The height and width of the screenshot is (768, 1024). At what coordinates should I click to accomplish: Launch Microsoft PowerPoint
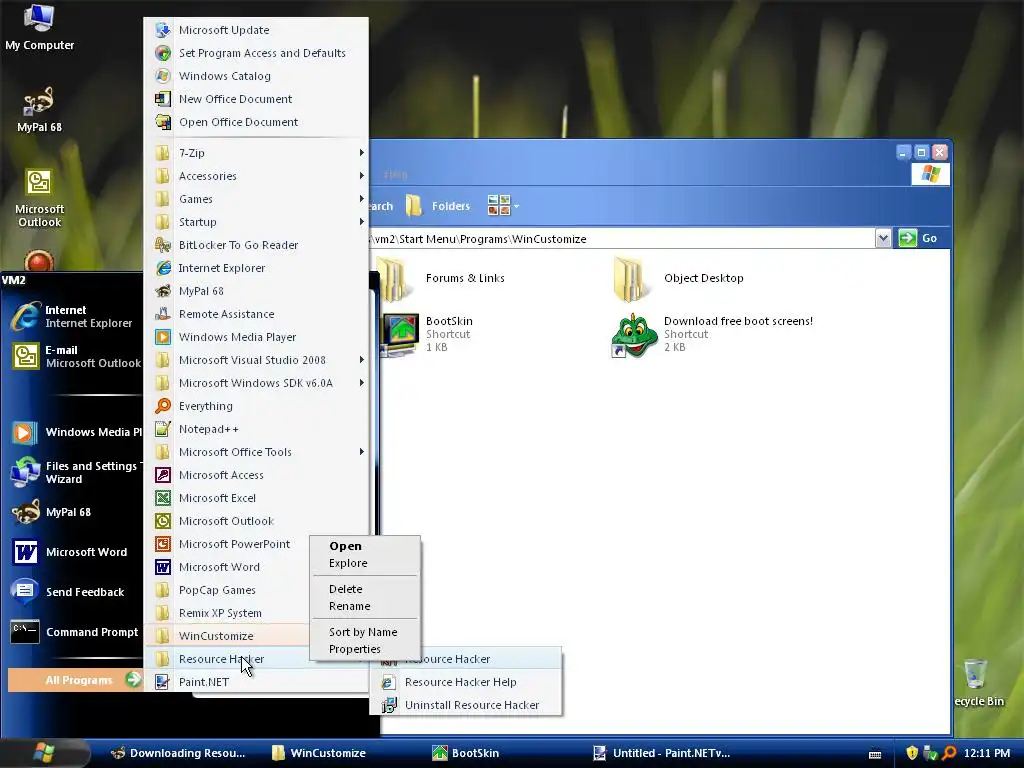pos(229,544)
